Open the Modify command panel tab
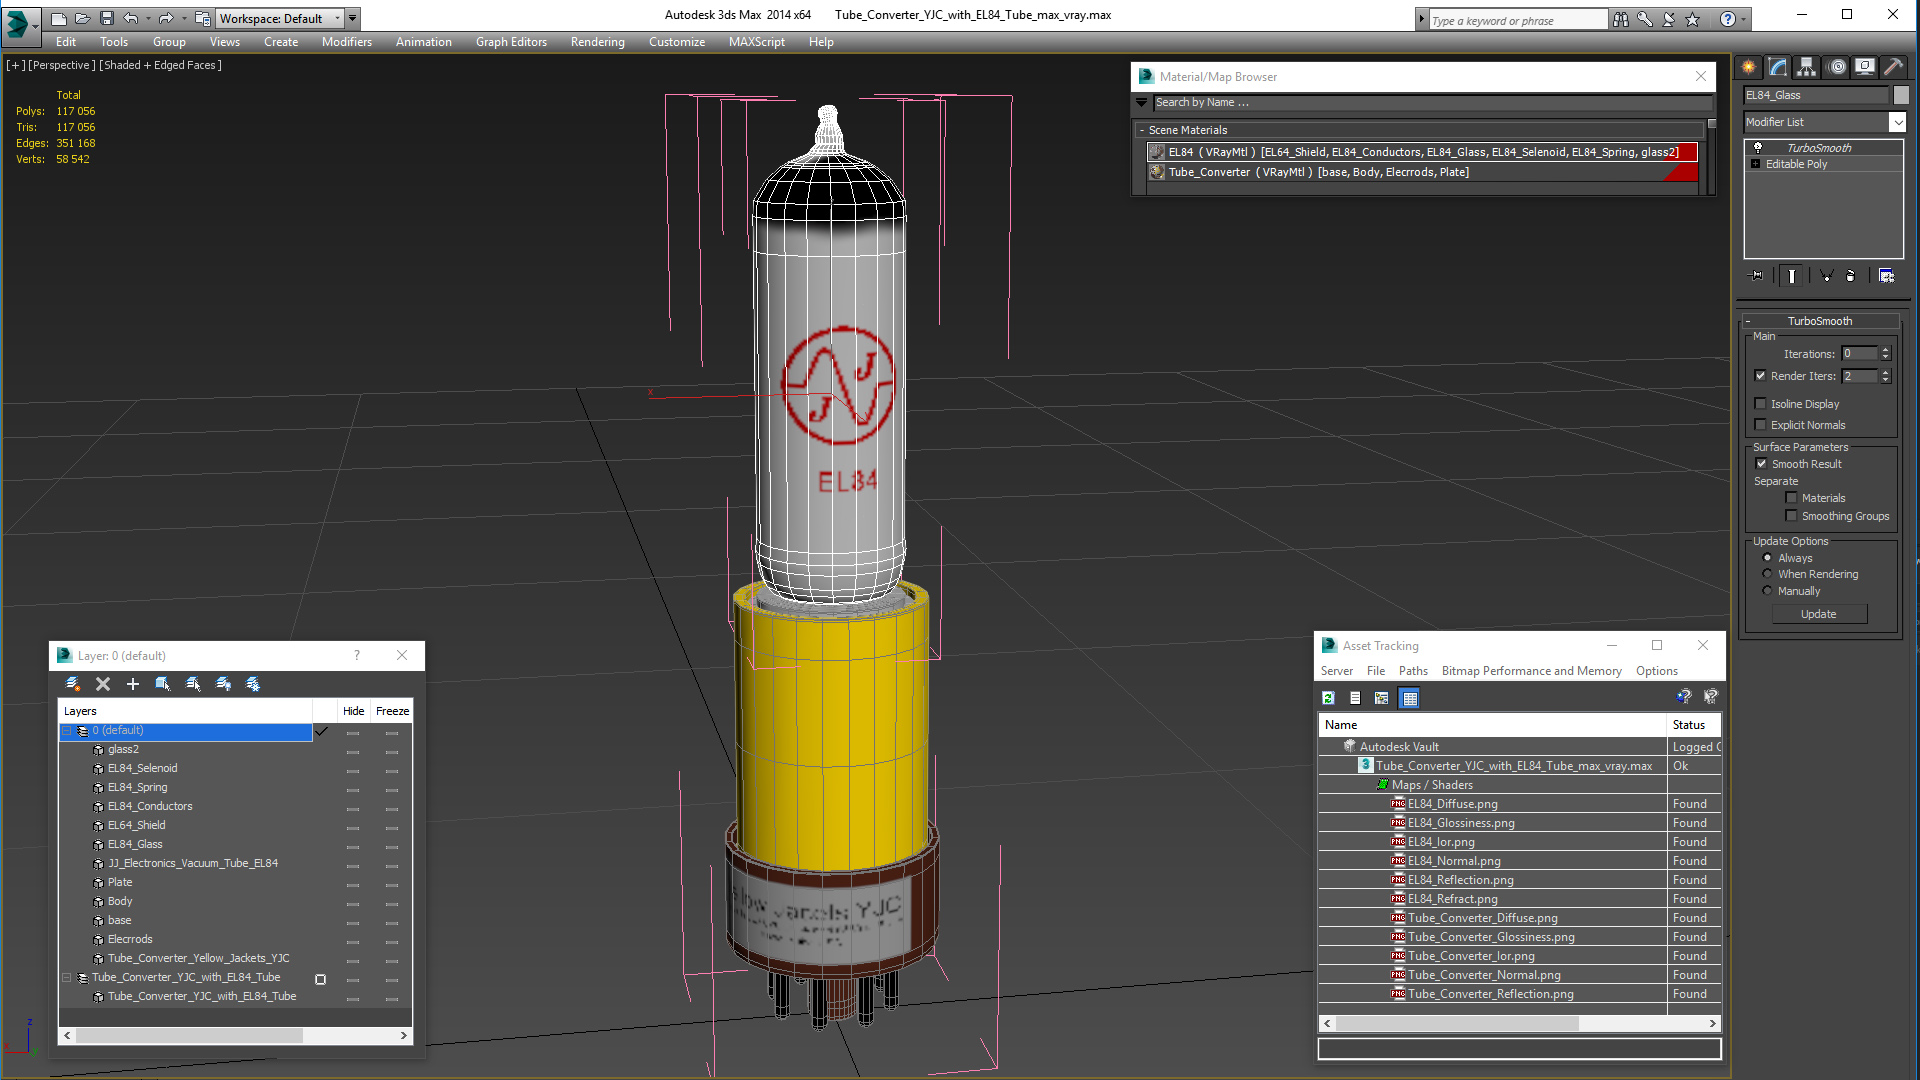The image size is (1920, 1080). pos(1778,67)
